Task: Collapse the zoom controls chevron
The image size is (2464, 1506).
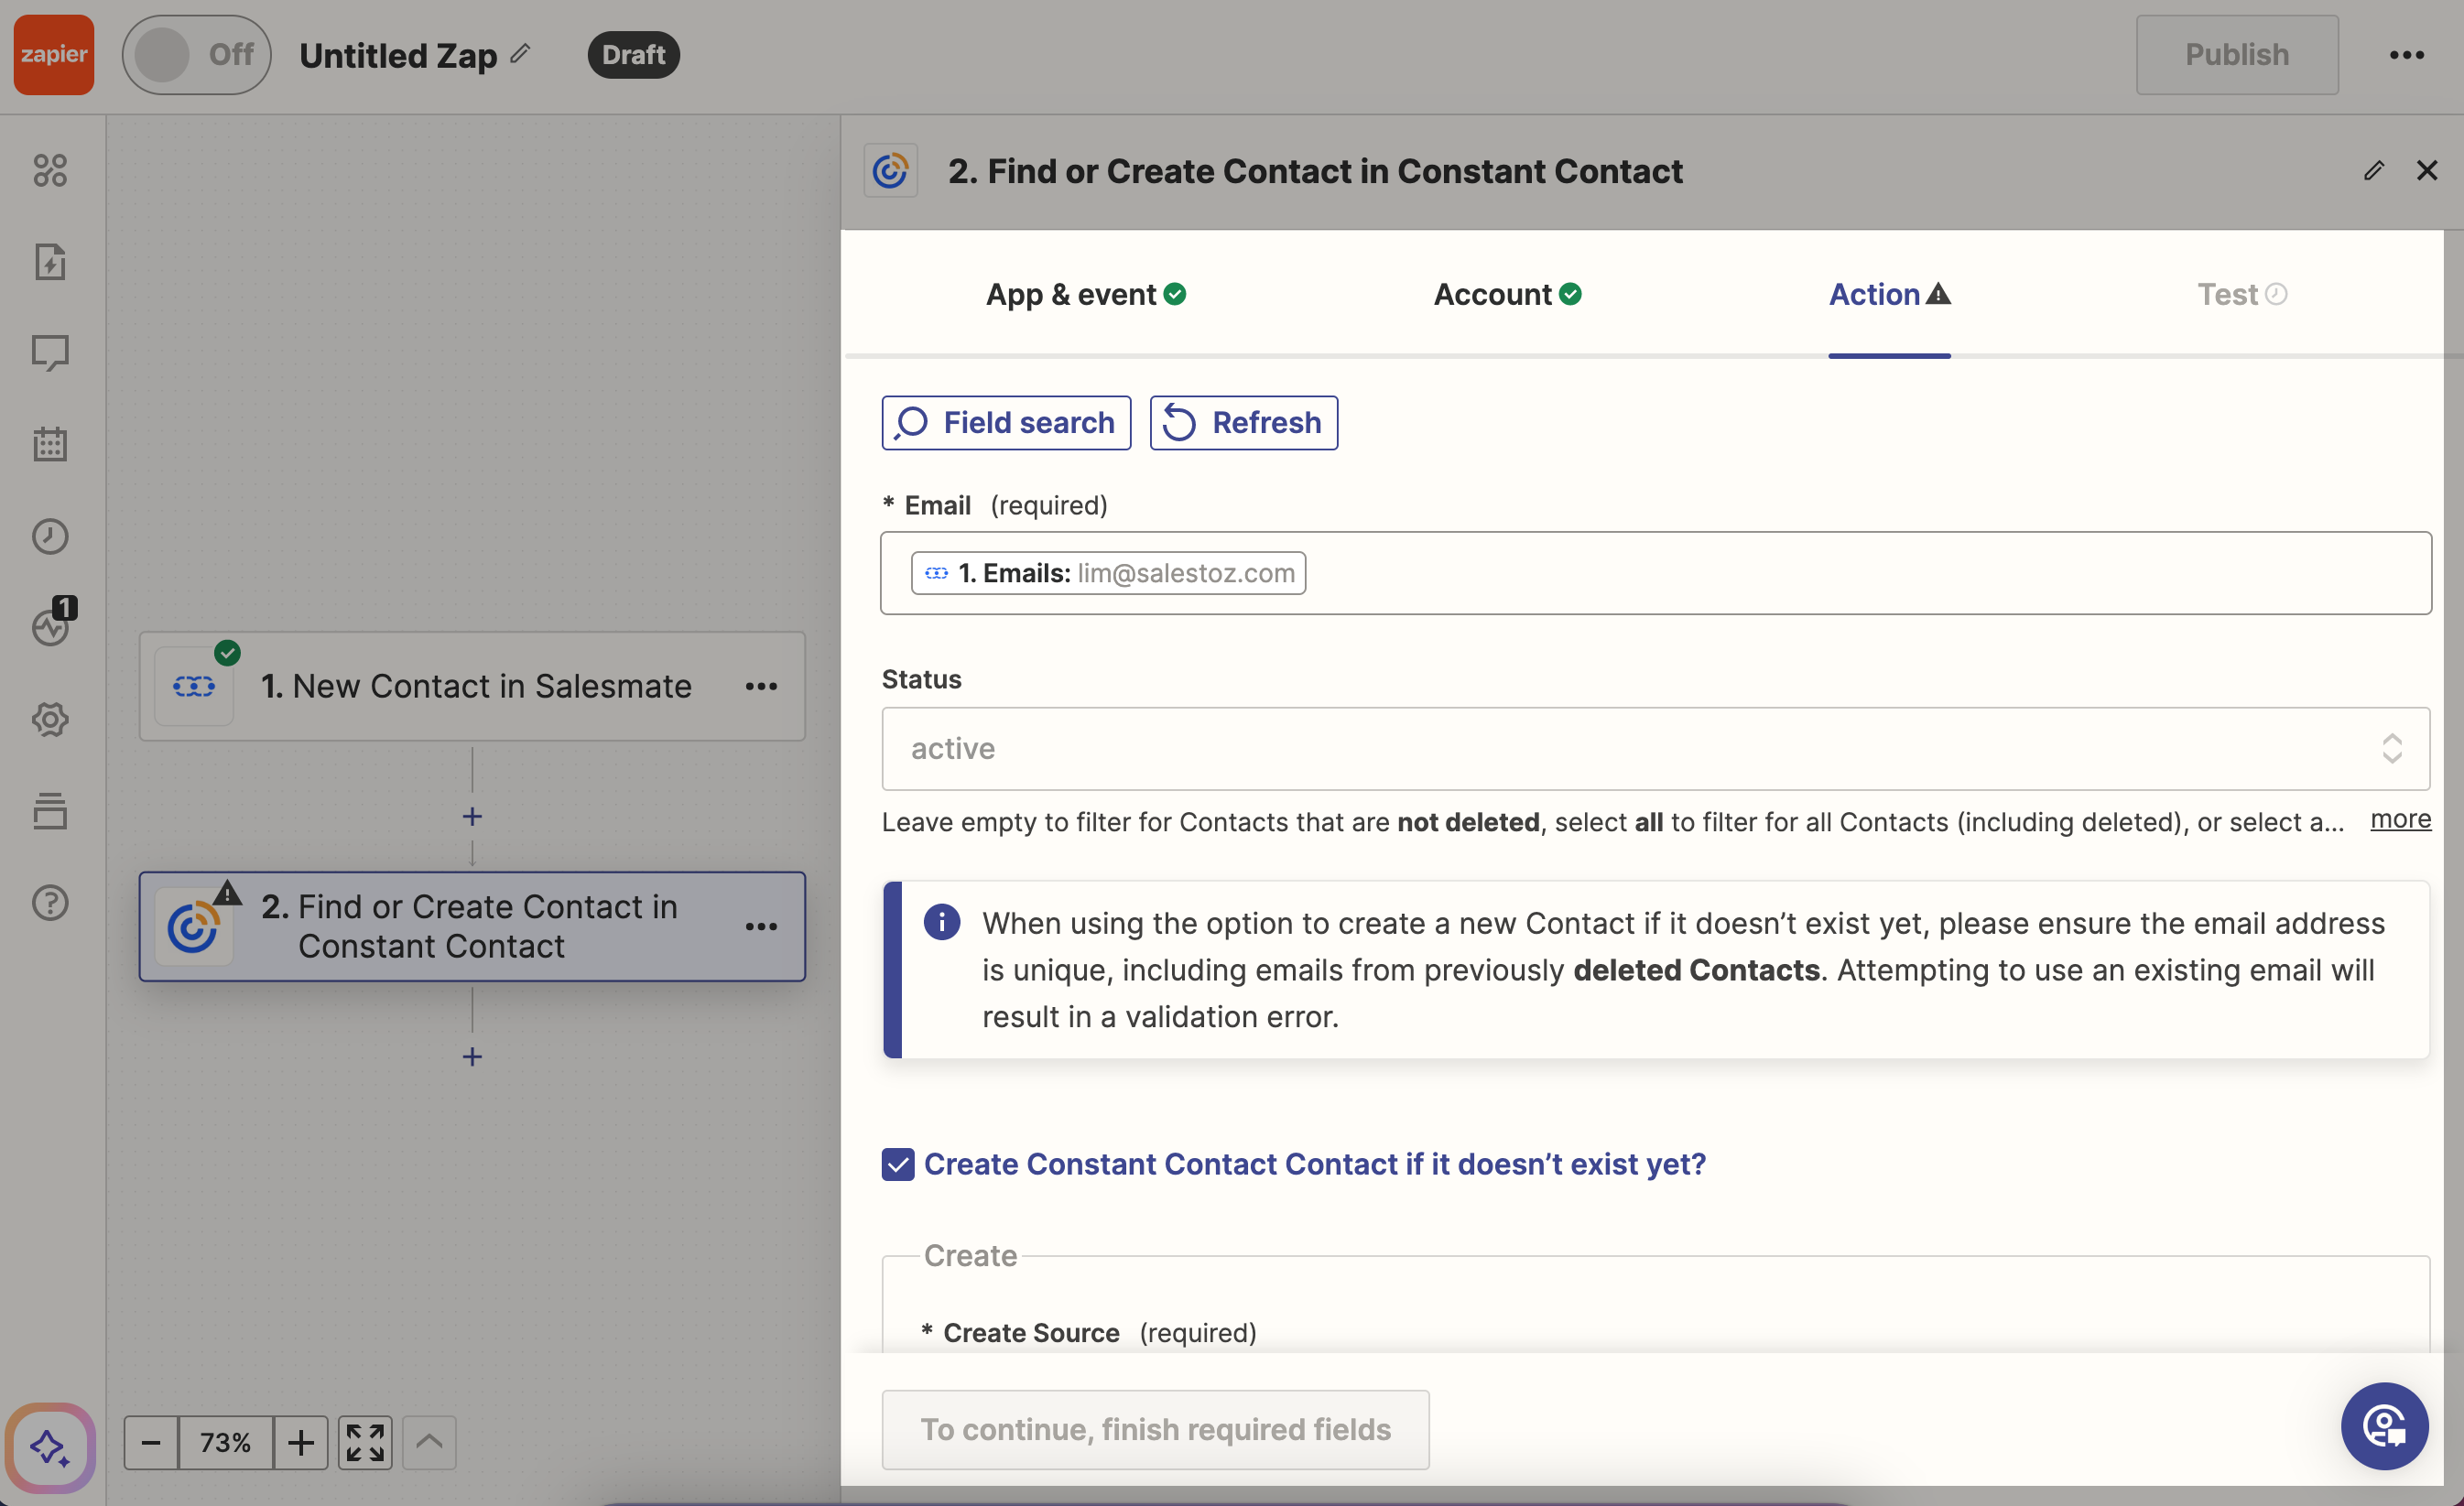Action: coord(429,1442)
